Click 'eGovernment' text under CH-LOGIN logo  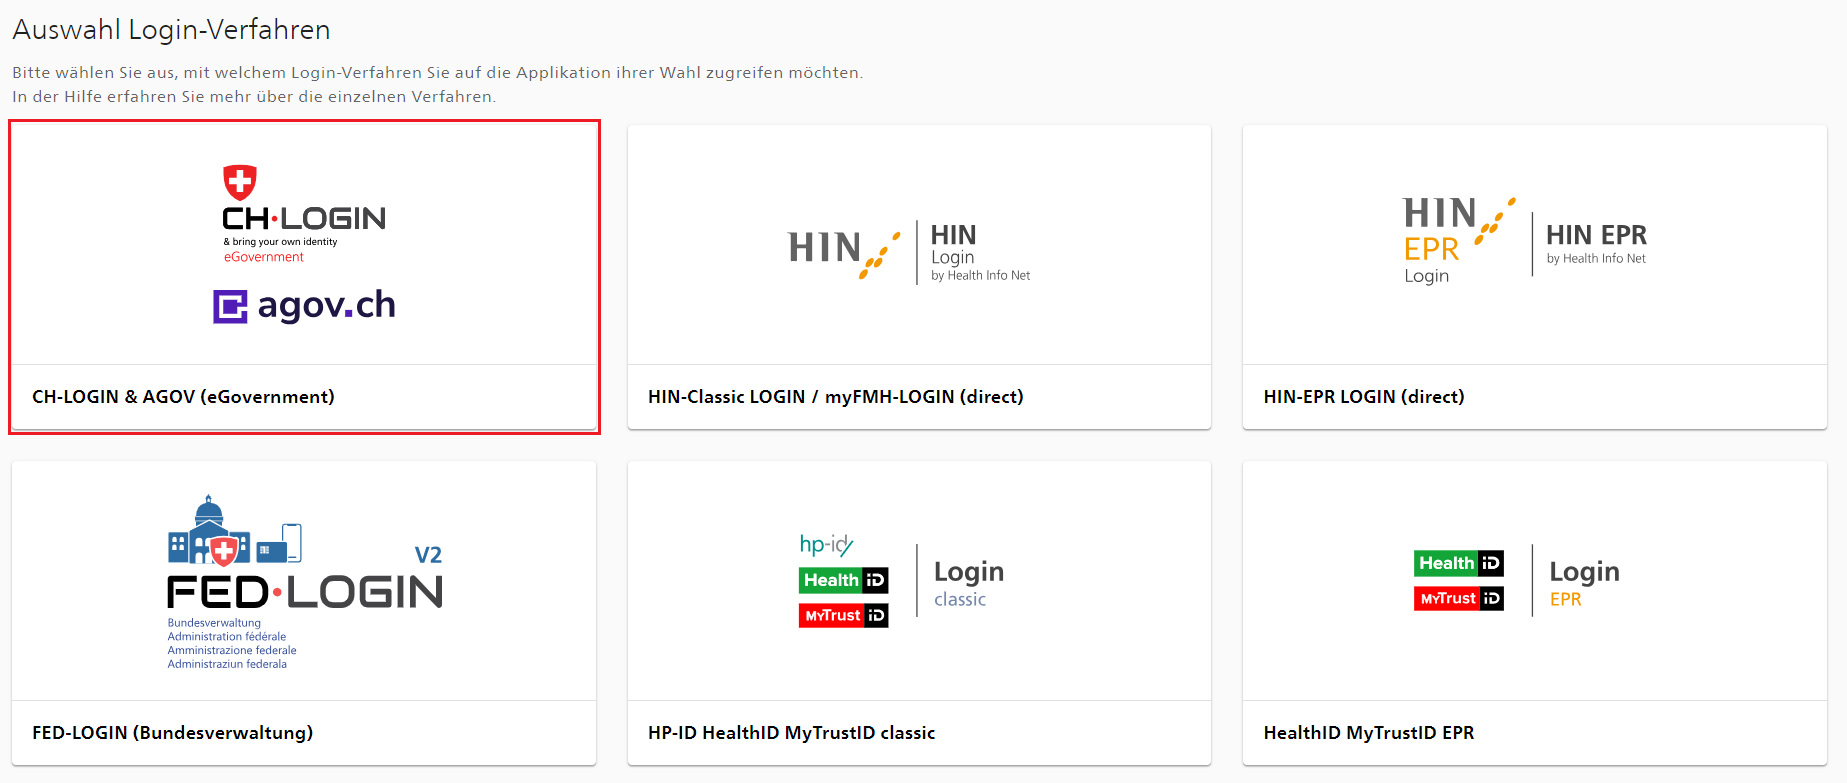click(264, 257)
